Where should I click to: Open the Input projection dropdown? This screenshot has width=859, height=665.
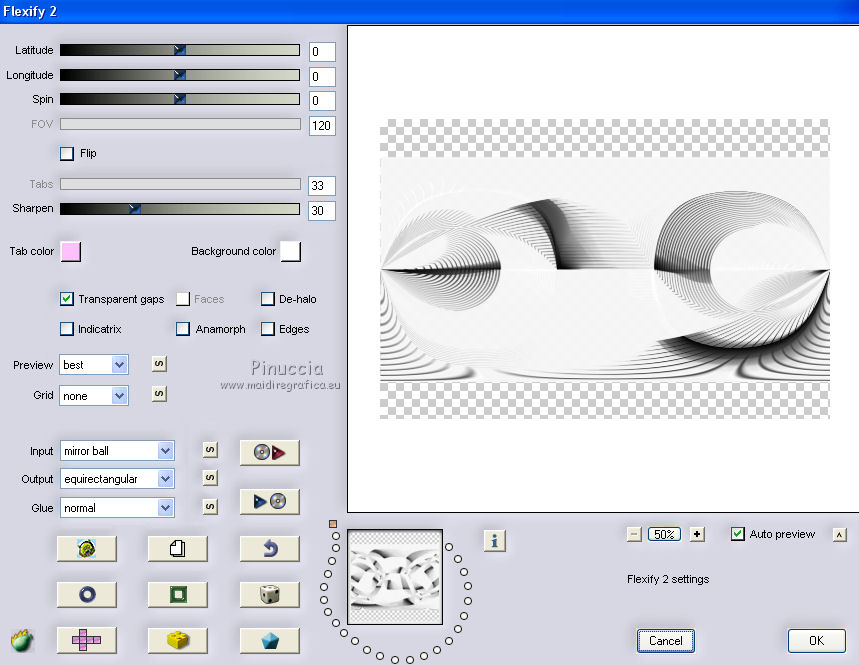(117, 451)
